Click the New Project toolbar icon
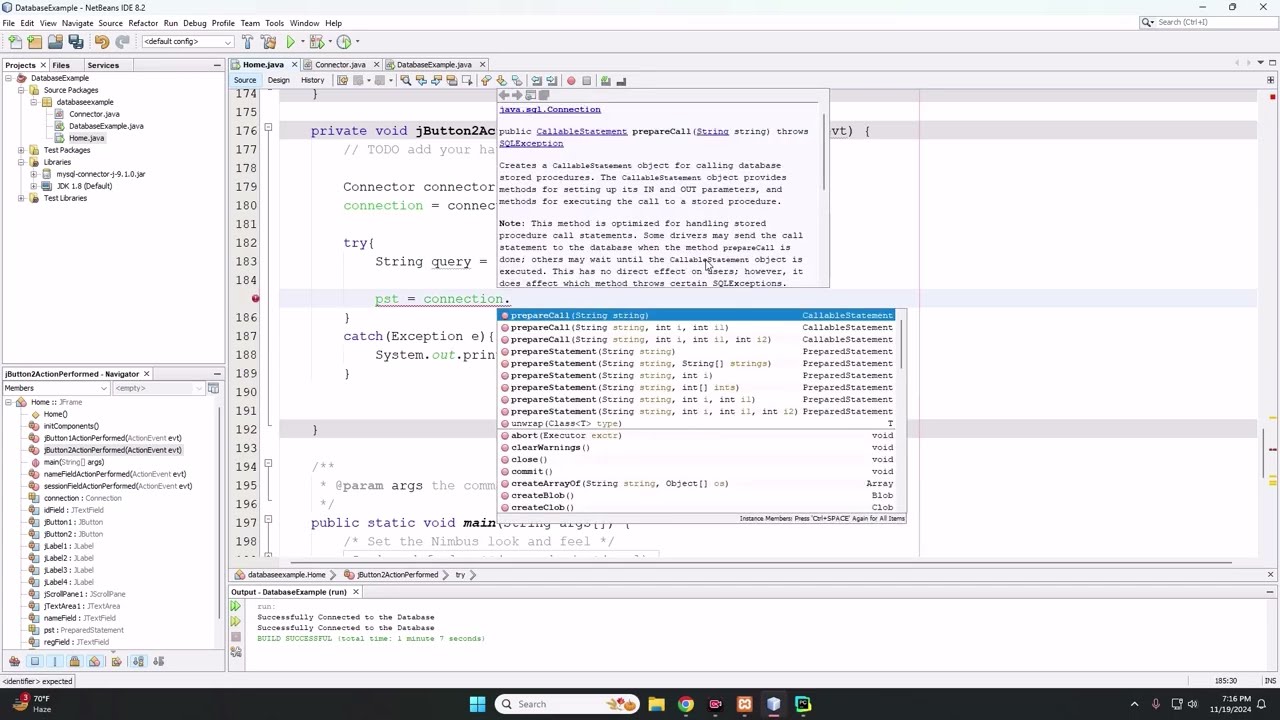 [x=35, y=42]
